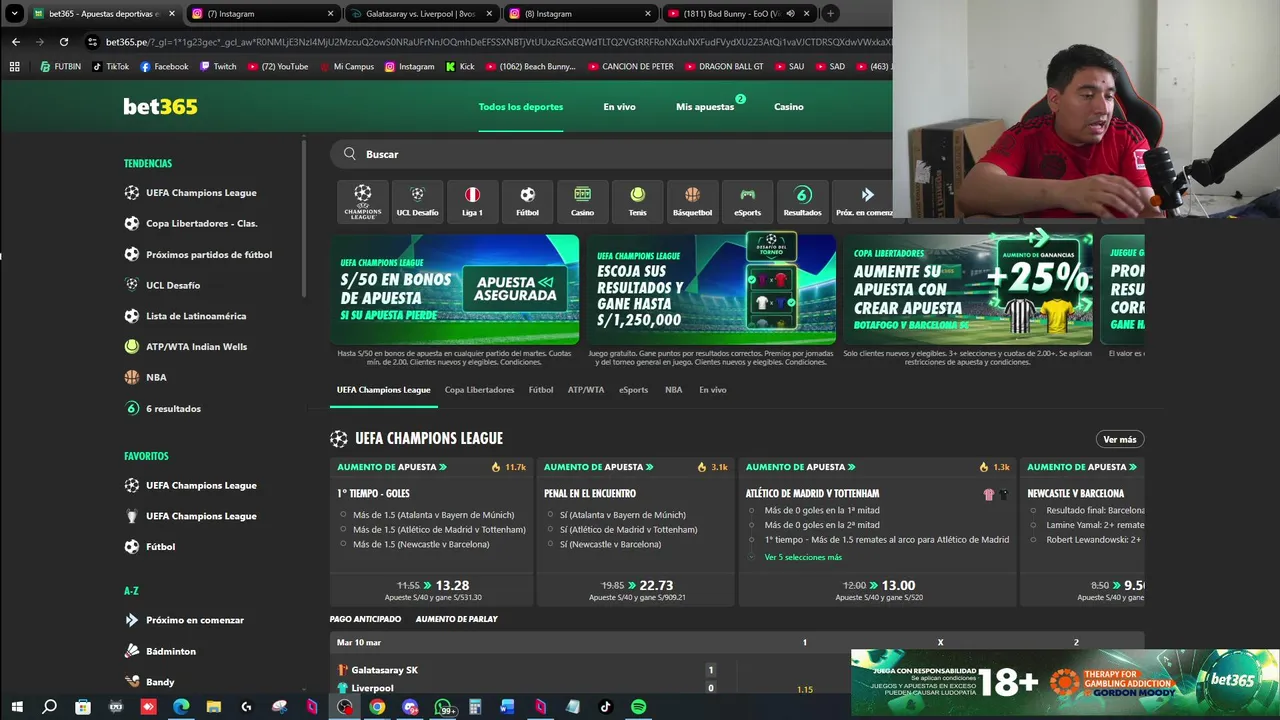1280x720 pixels.
Task: Switch to En vivo tab
Action: [x=619, y=107]
